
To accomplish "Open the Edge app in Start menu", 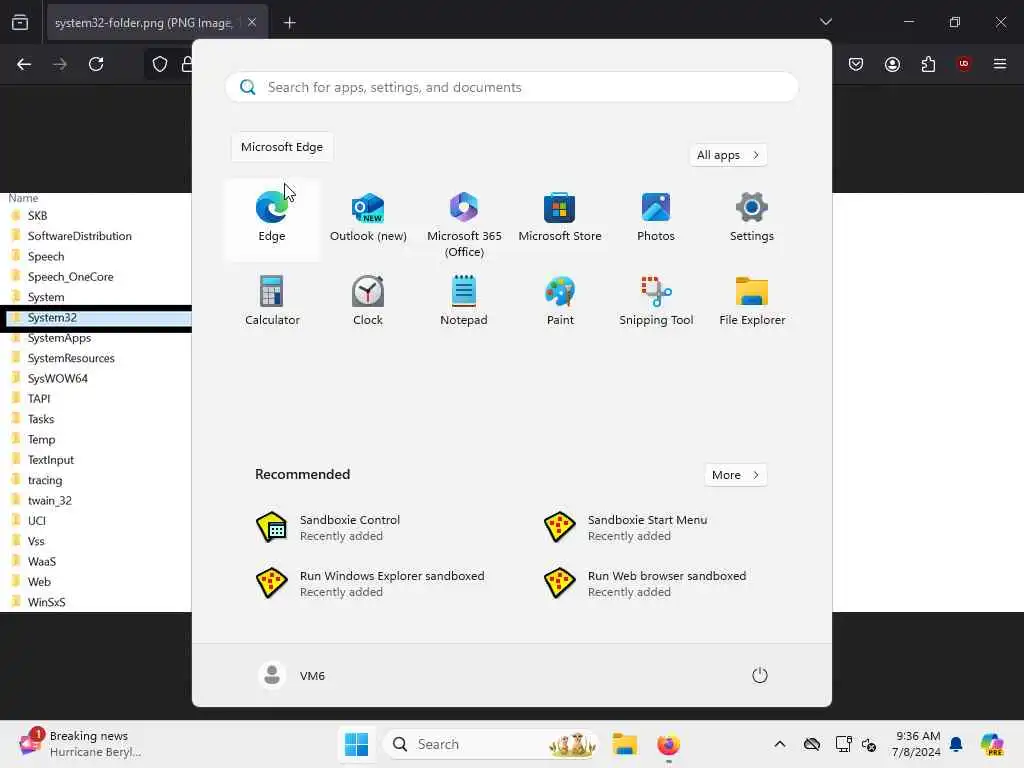I will pos(272,219).
